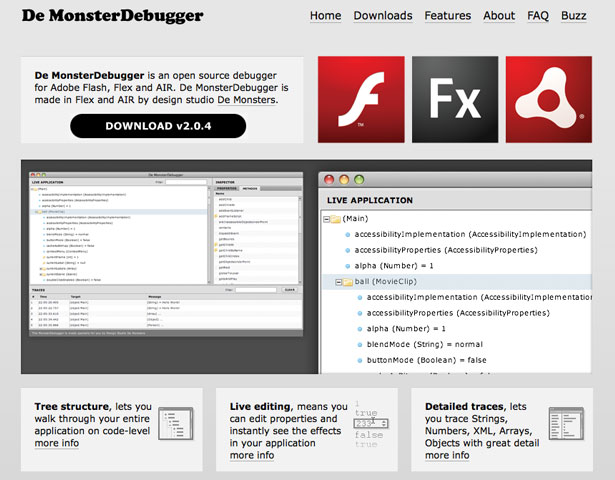Click the yellow minimize button in enlarged window
The width and height of the screenshot is (615, 480).
(x=344, y=180)
